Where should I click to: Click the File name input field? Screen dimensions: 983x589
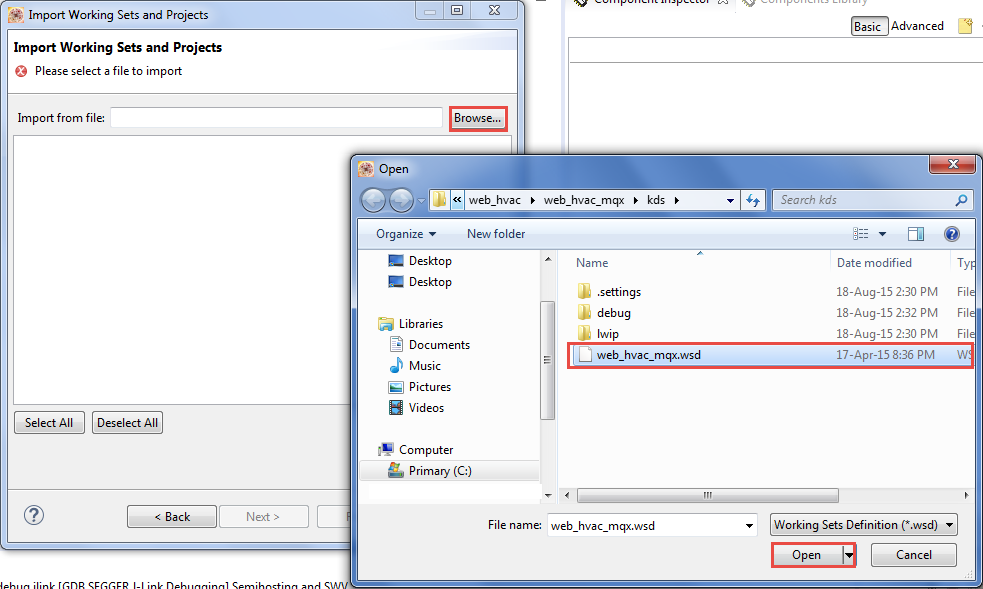point(644,526)
